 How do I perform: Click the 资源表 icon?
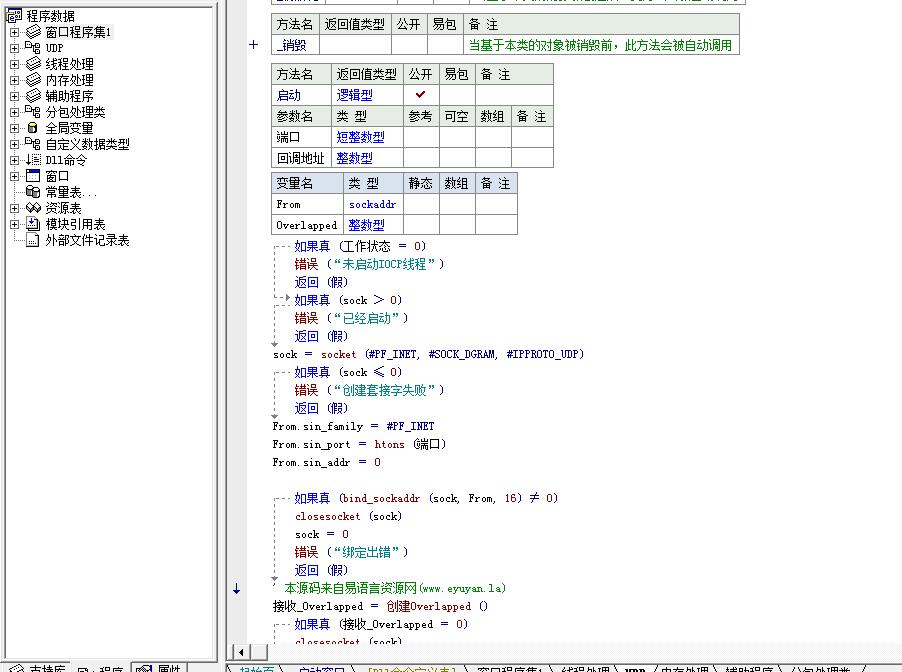(33, 208)
